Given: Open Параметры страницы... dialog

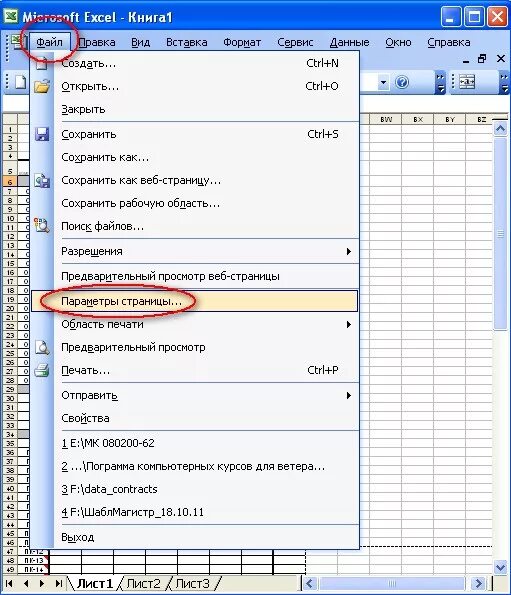Looking at the screenshot, I should [195, 301].
